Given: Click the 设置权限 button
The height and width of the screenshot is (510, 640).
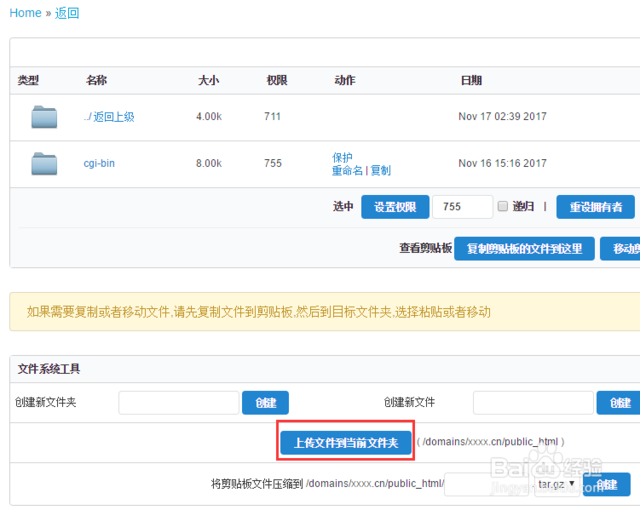Looking at the screenshot, I should (395, 207).
